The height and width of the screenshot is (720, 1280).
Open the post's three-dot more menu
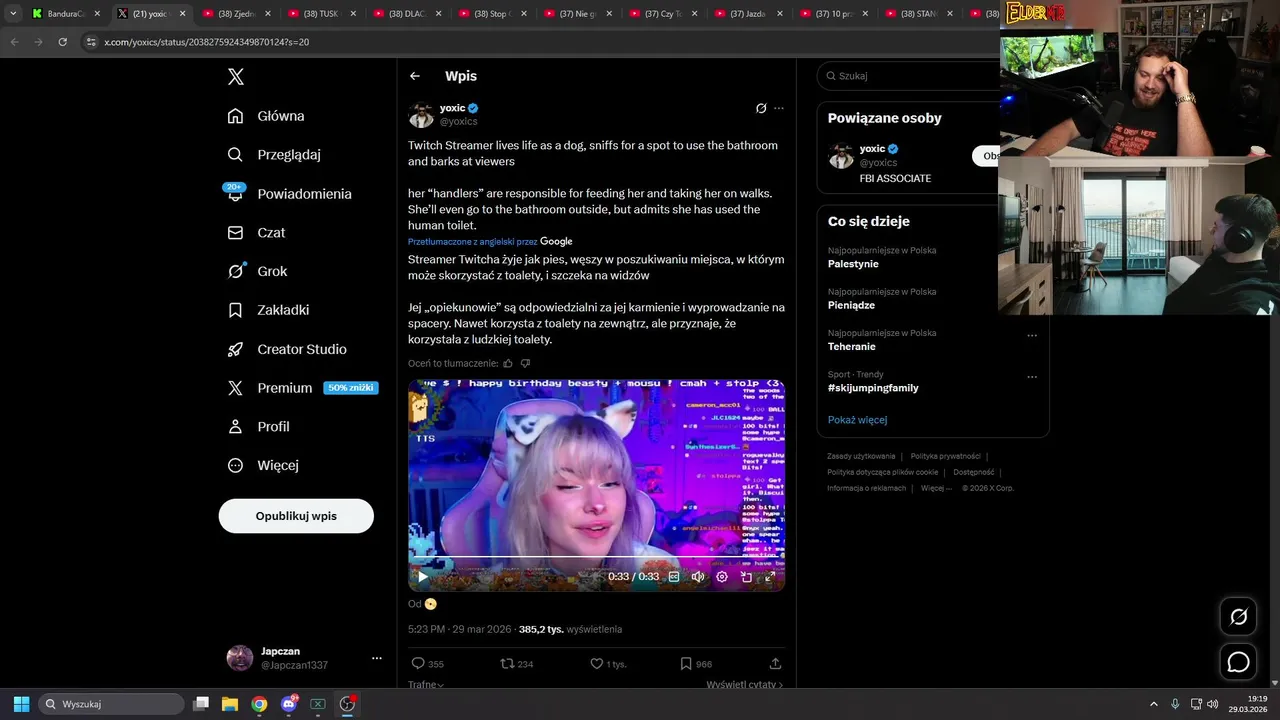tap(779, 108)
